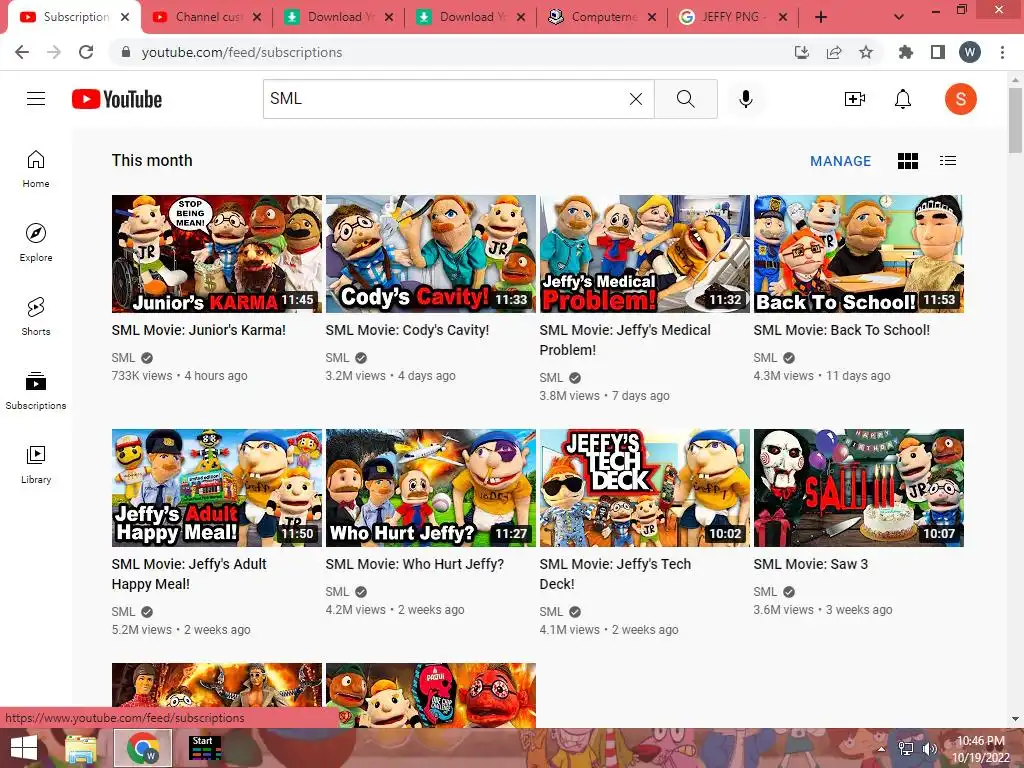Open Jeffy's Medical Problem thumbnail

pyautogui.click(x=645, y=253)
